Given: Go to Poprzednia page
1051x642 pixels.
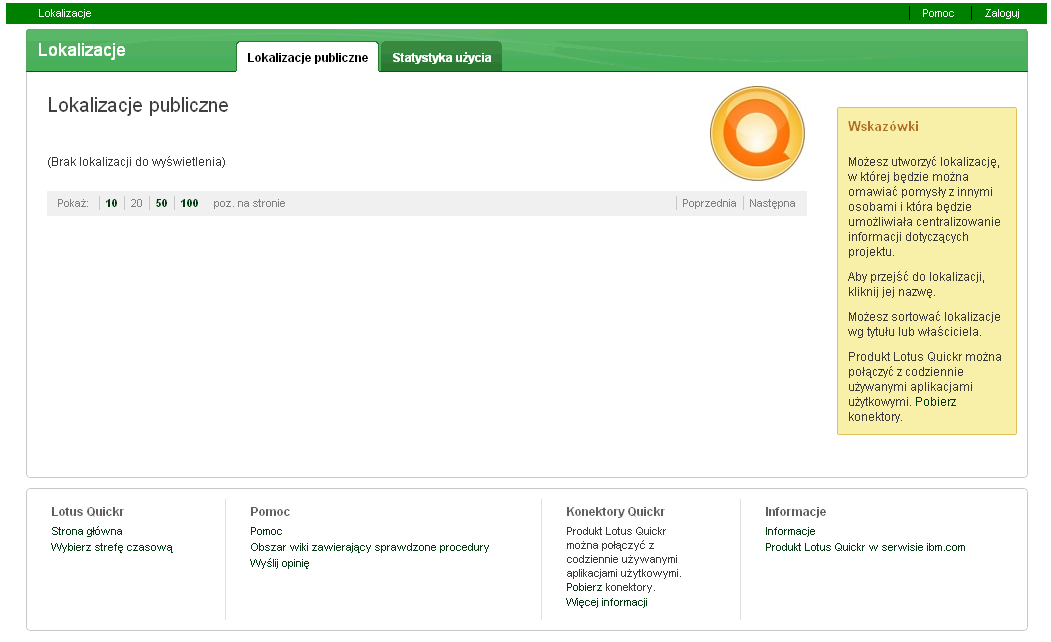Looking at the screenshot, I should (x=708, y=203).
